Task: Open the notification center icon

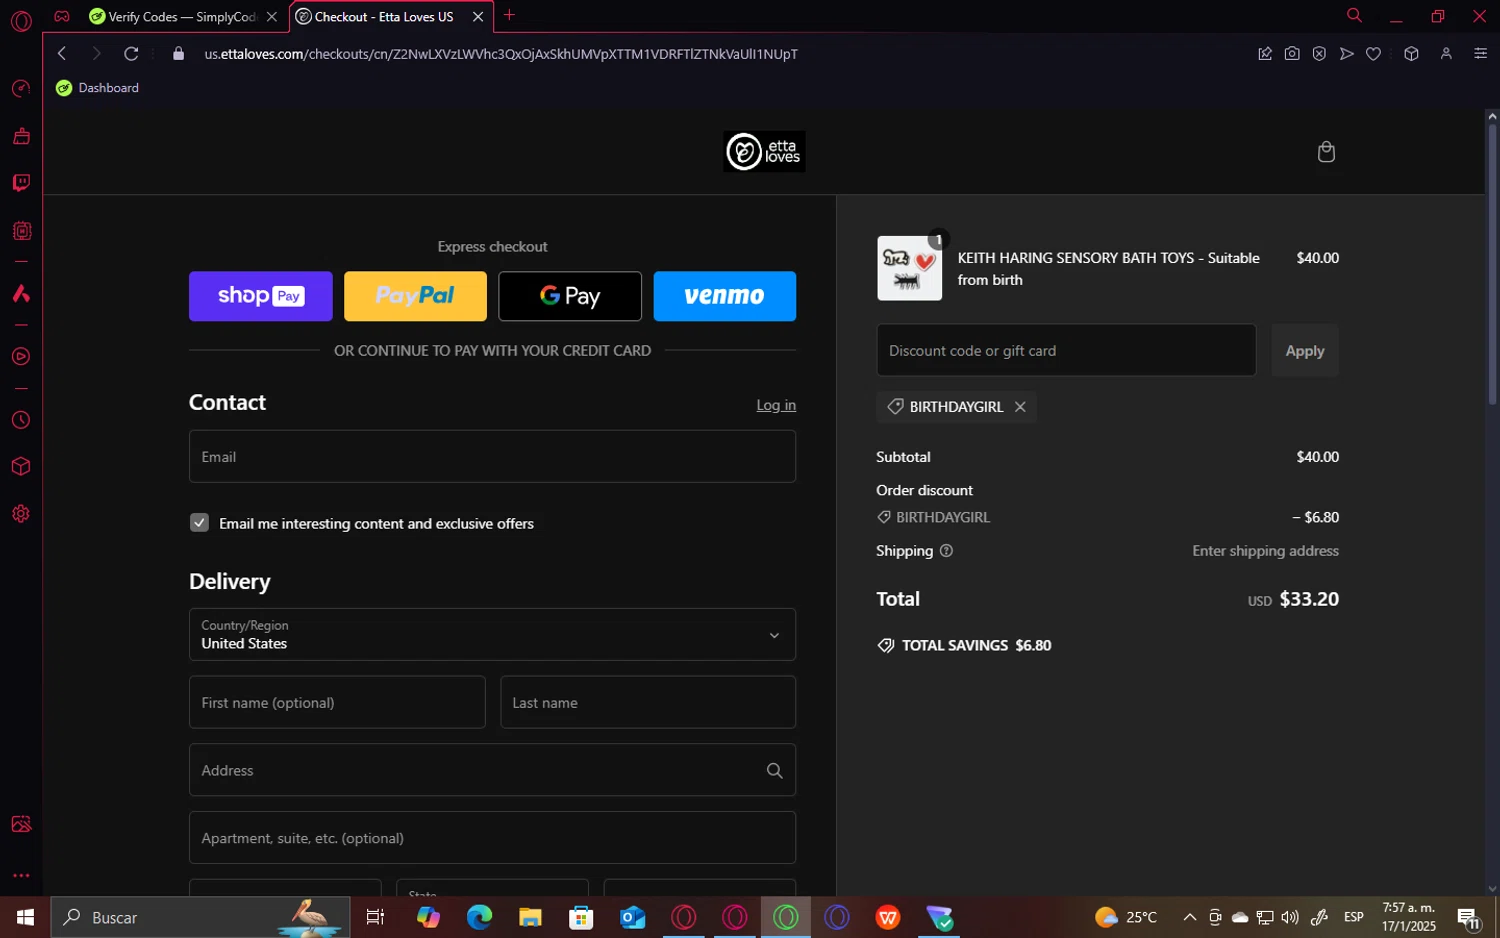Action: (x=1469, y=918)
